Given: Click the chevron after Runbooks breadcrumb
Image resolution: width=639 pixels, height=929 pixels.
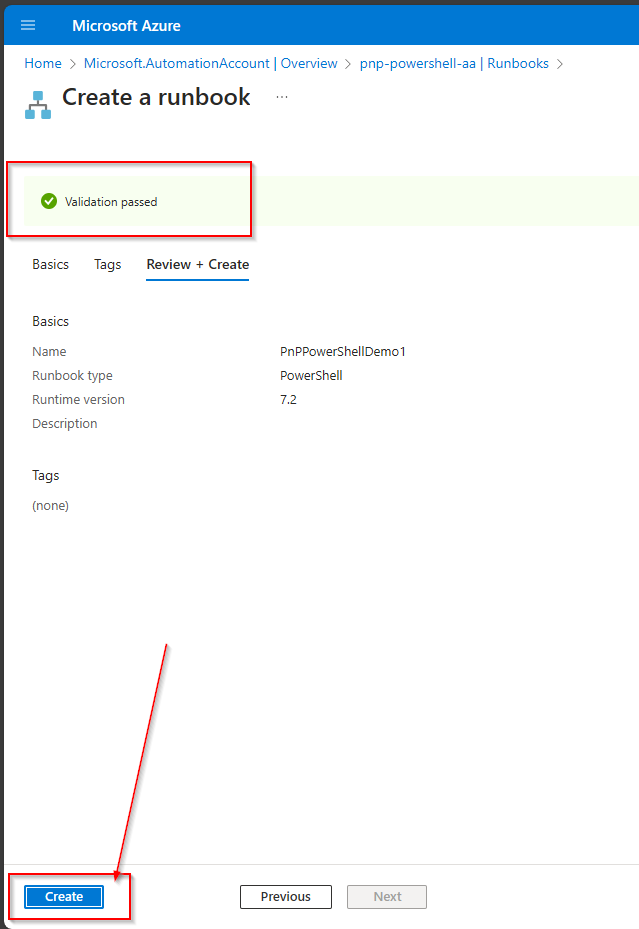Looking at the screenshot, I should tap(560, 64).
